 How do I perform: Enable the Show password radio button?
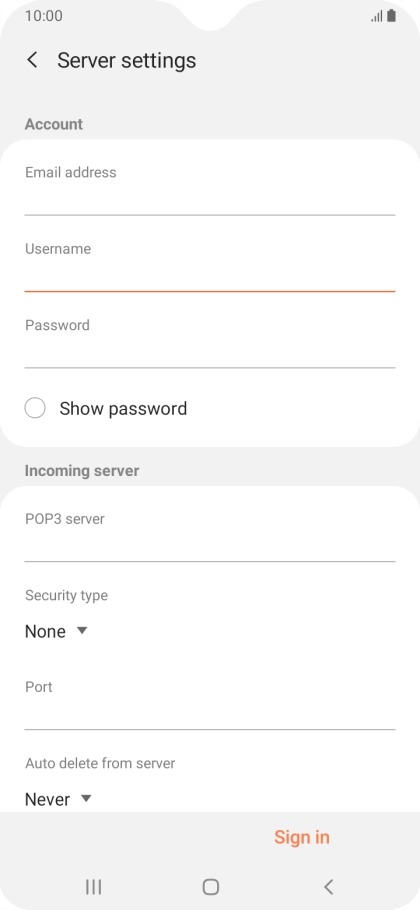pyautogui.click(x=35, y=408)
